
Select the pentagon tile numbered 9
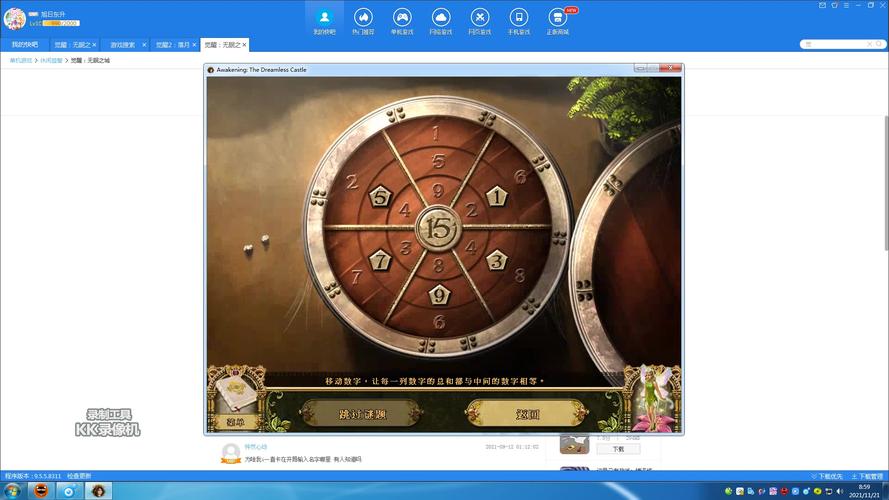439,295
